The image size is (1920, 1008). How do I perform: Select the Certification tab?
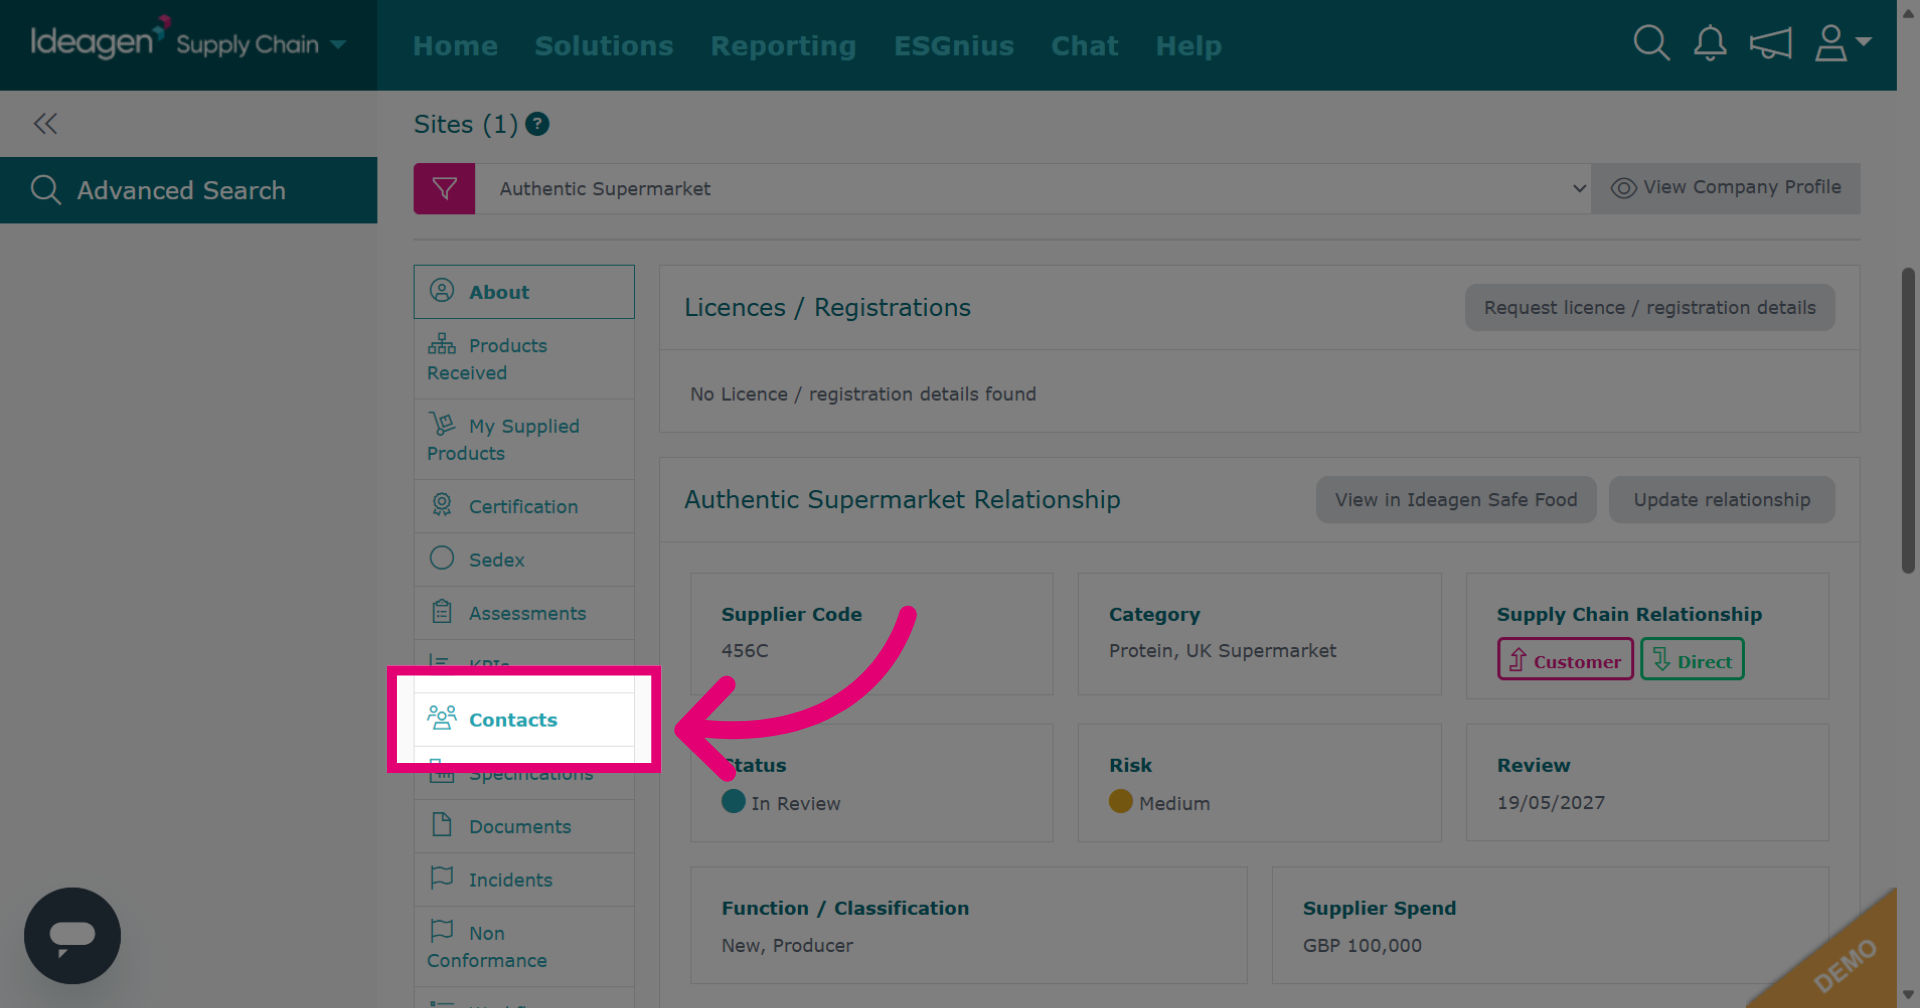(x=524, y=506)
